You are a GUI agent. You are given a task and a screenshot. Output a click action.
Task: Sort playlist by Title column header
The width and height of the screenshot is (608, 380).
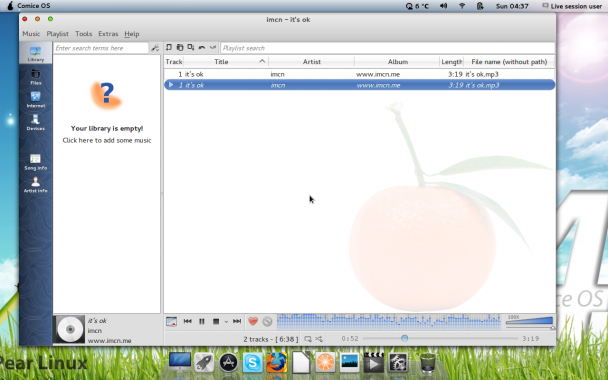coord(225,62)
